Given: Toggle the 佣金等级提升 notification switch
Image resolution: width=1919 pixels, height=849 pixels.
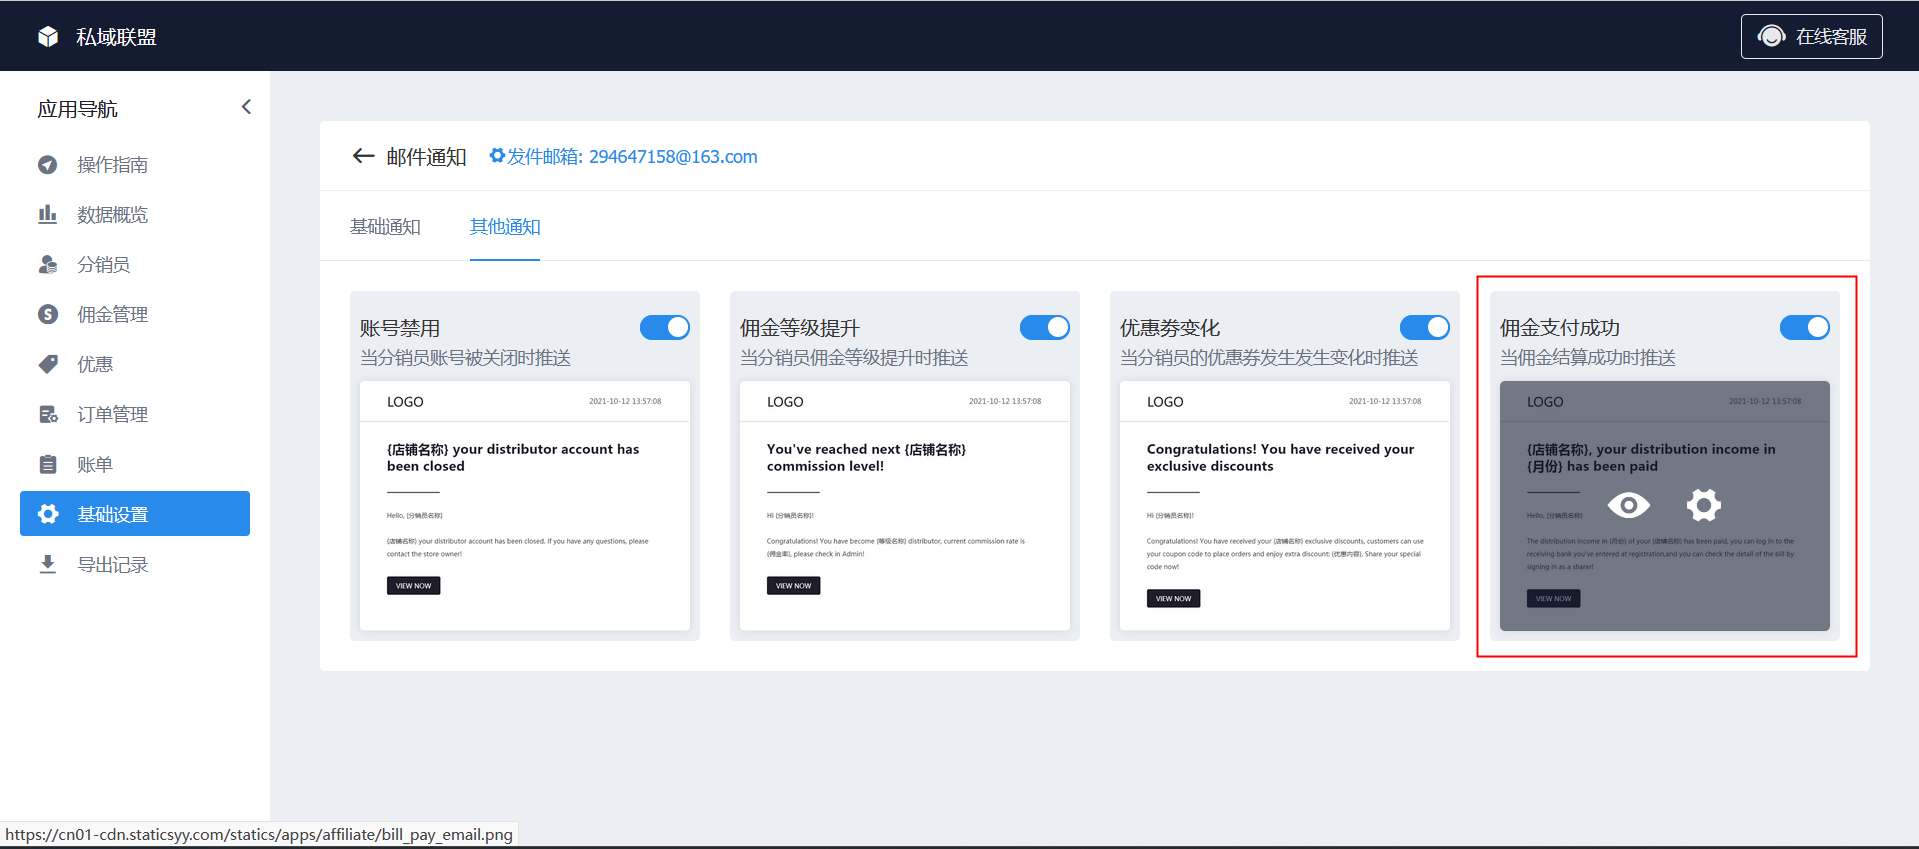Looking at the screenshot, I should click(1045, 327).
